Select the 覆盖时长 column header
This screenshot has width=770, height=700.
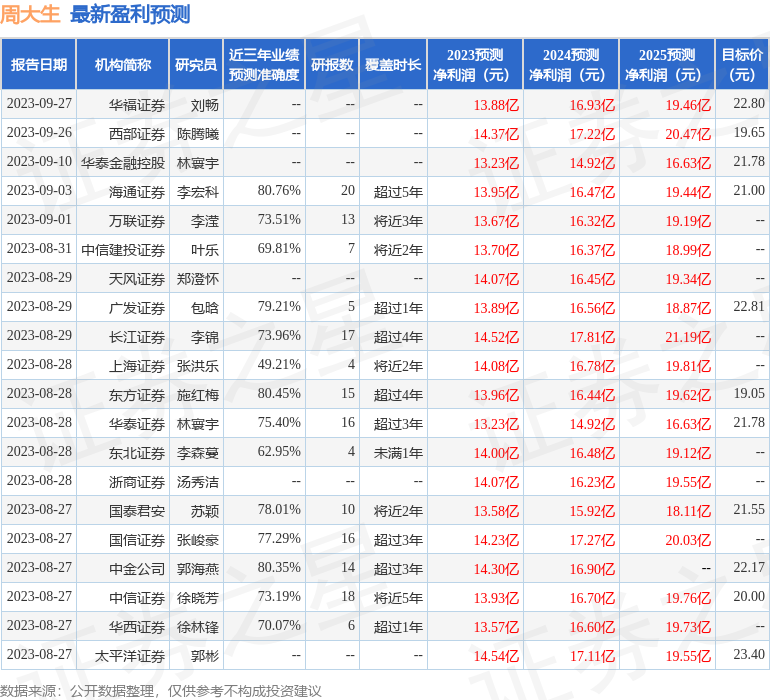click(x=393, y=65)
